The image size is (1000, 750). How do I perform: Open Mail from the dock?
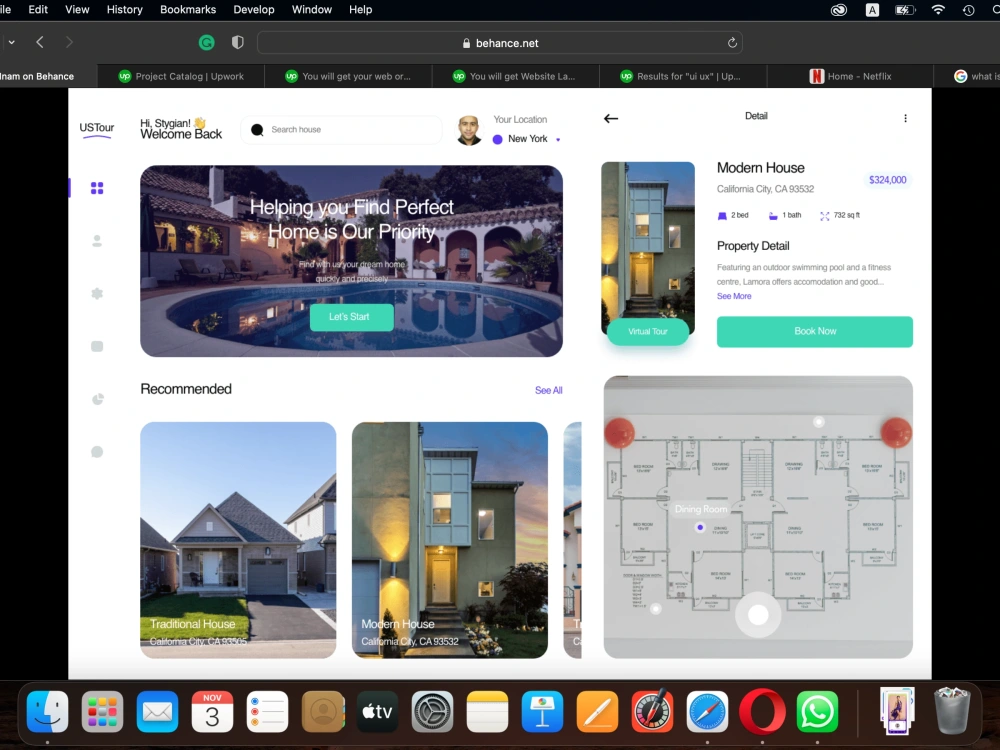(158, 712)
